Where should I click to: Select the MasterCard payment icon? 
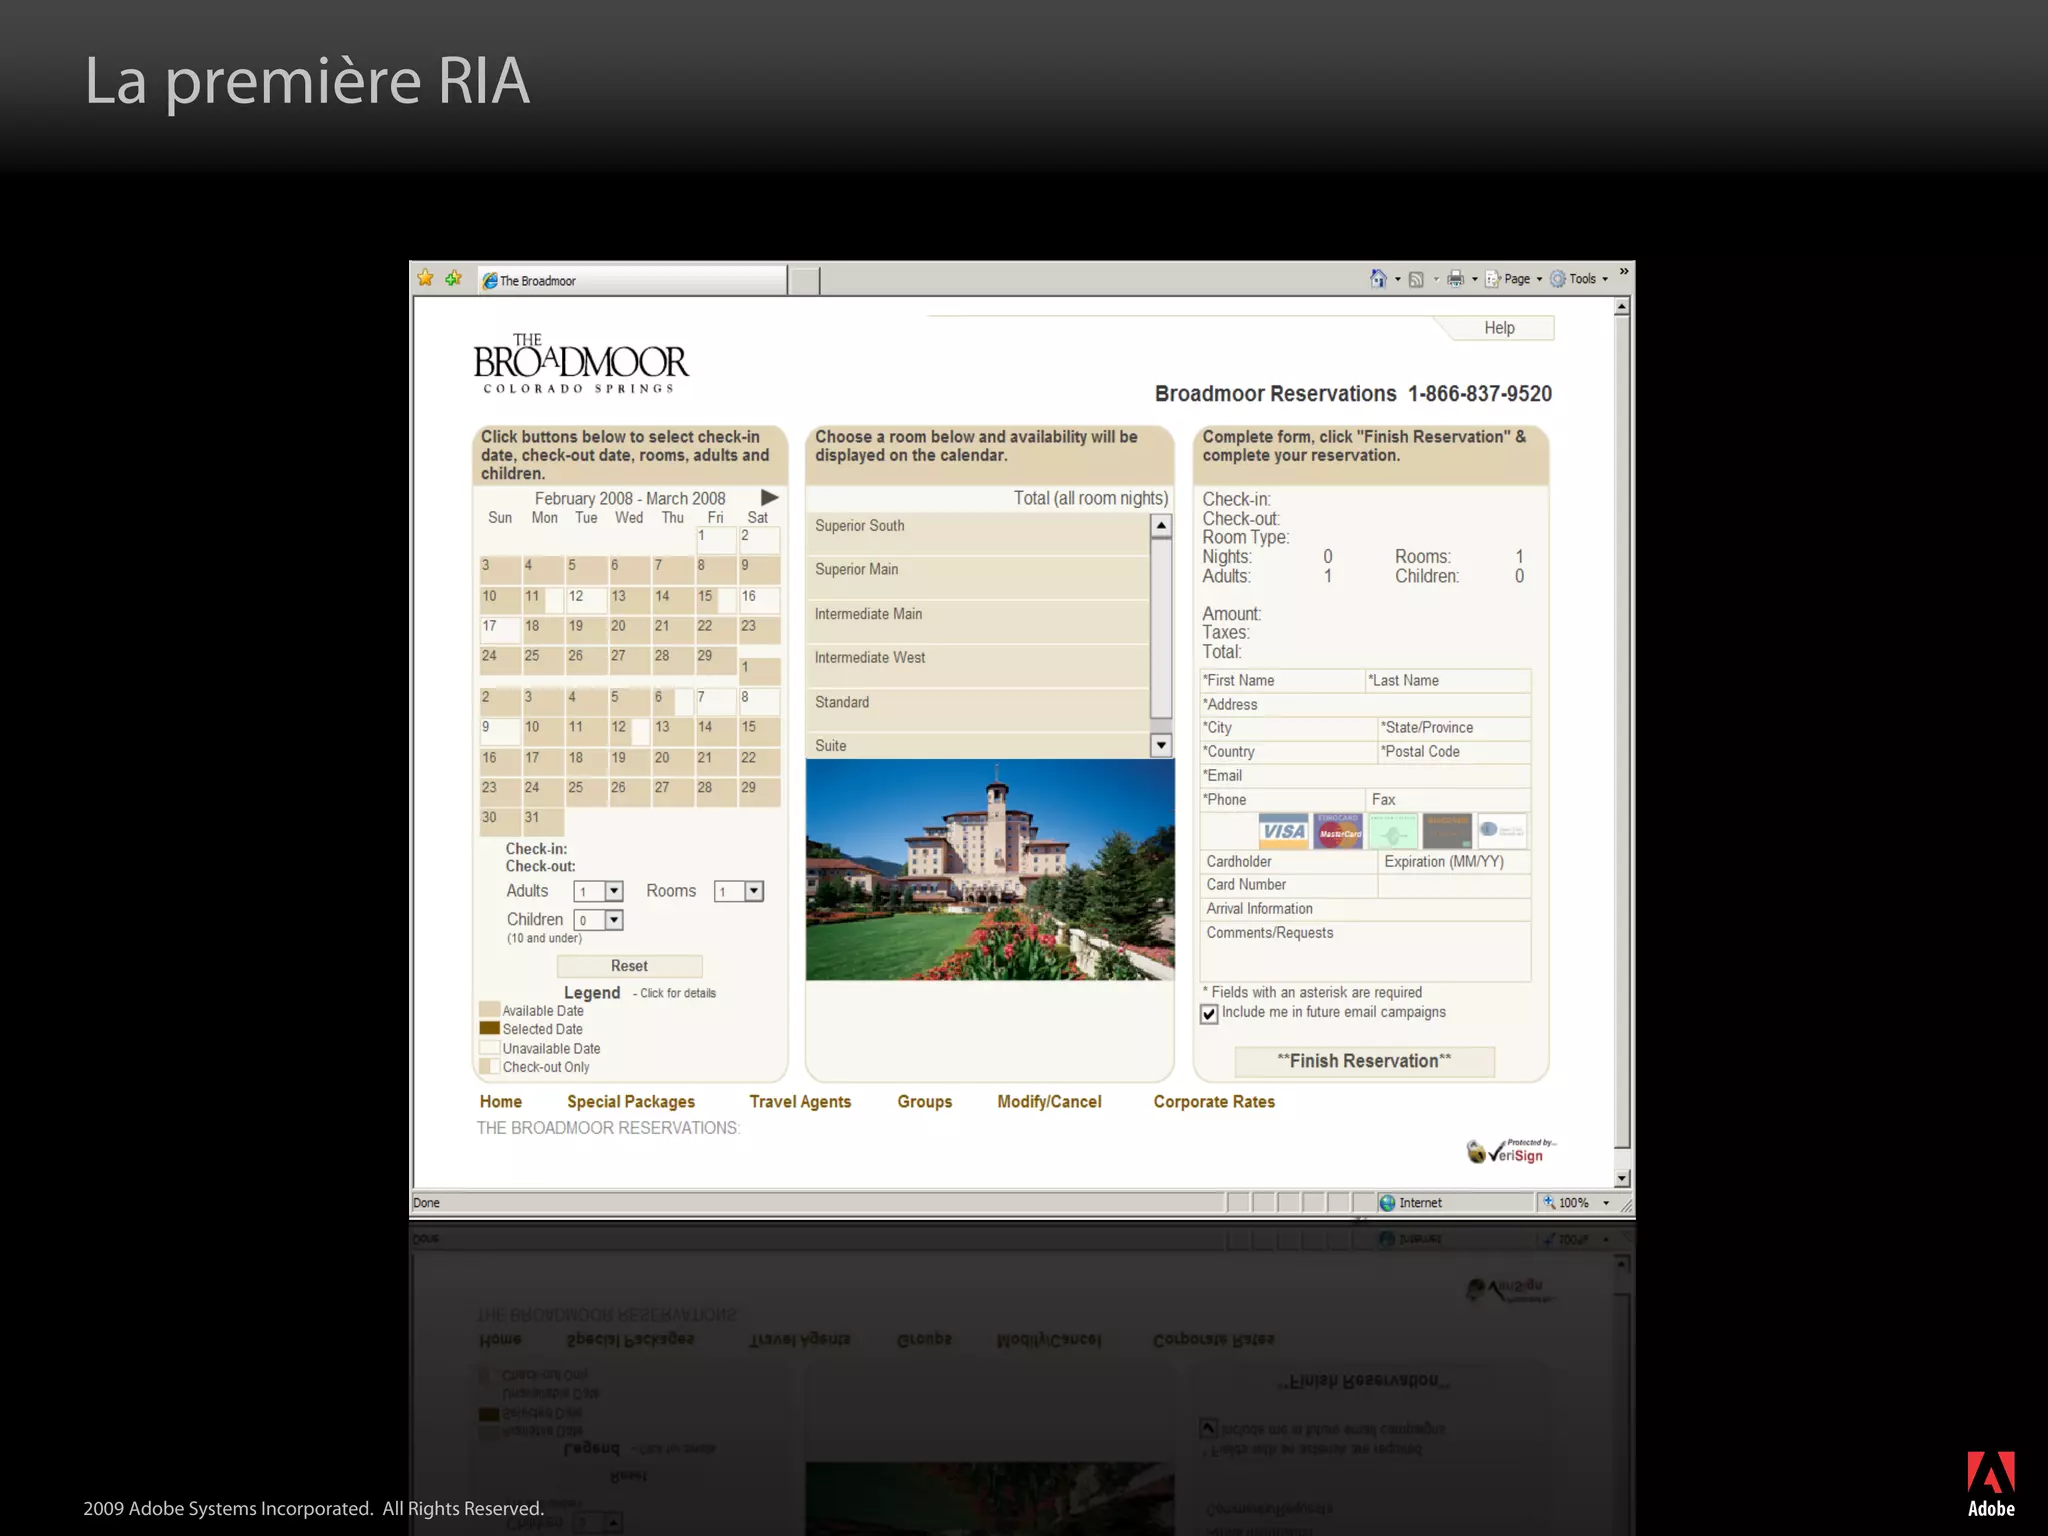(1338, 831)
